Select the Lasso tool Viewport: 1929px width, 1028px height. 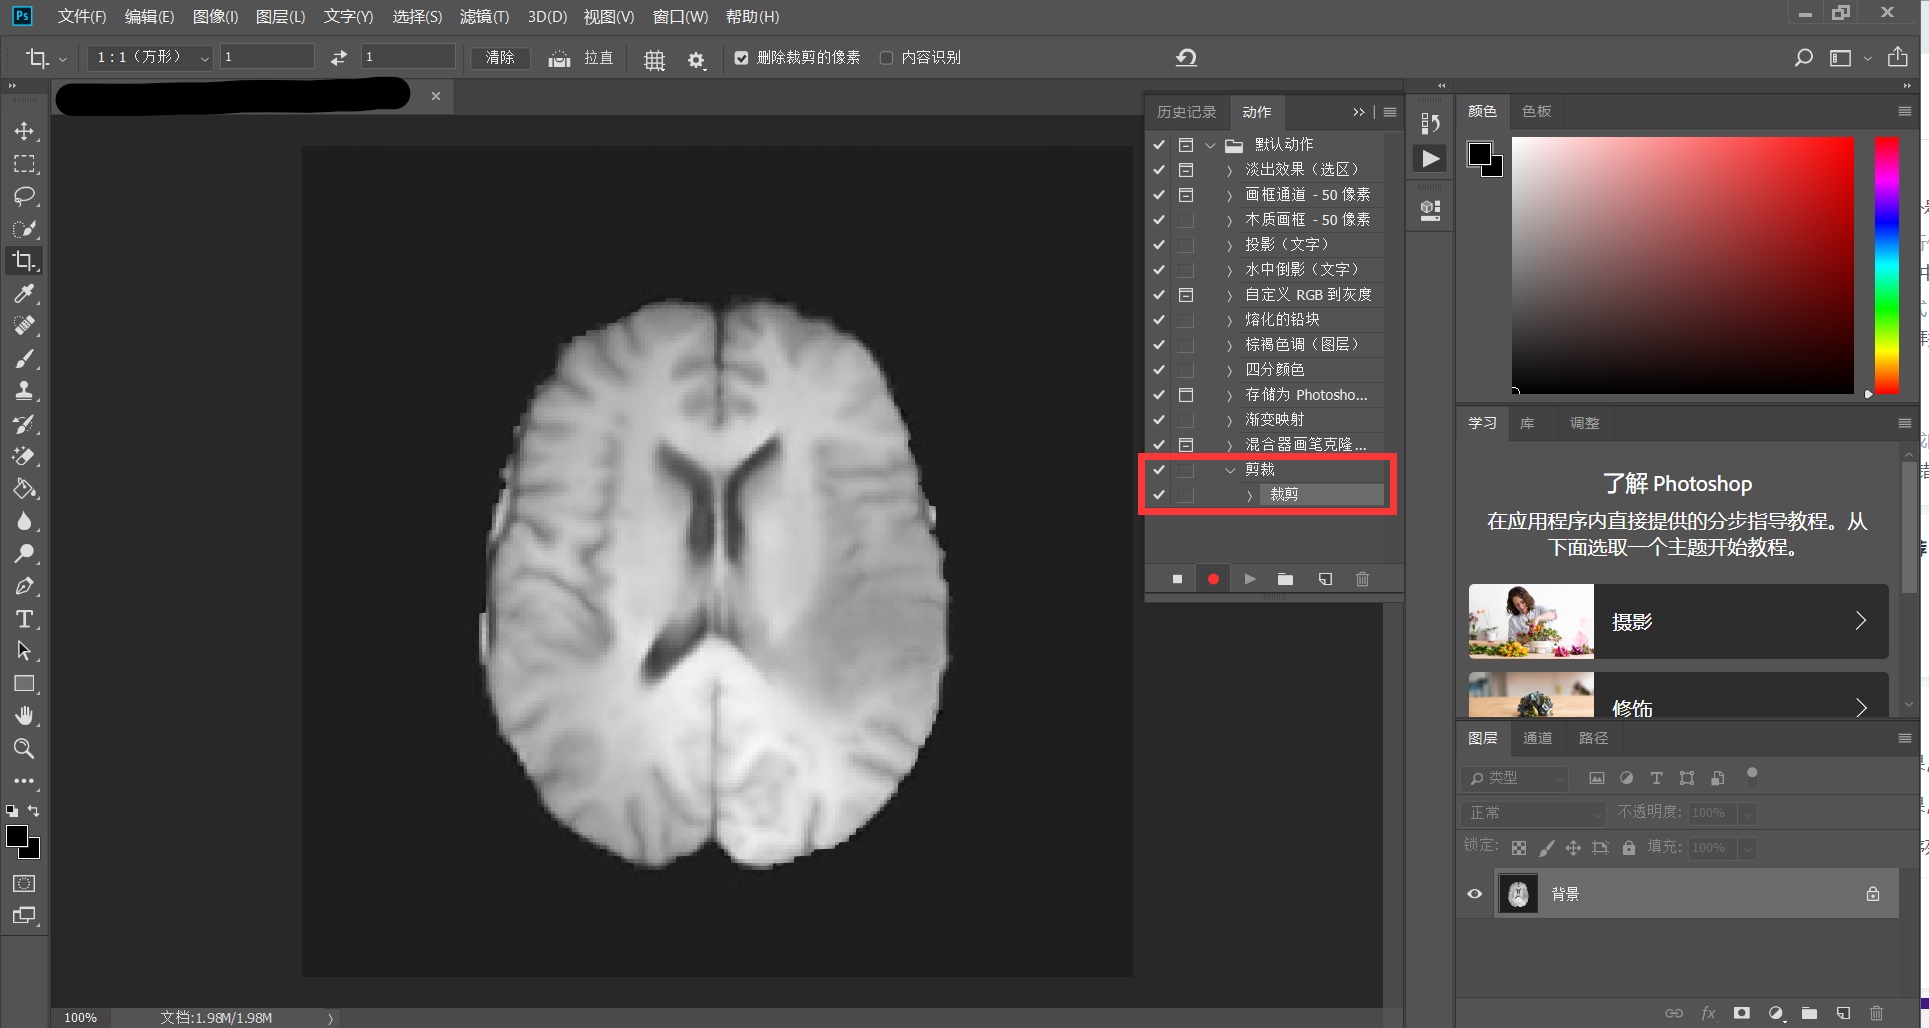pyautogui.click(x=24, y=196)
